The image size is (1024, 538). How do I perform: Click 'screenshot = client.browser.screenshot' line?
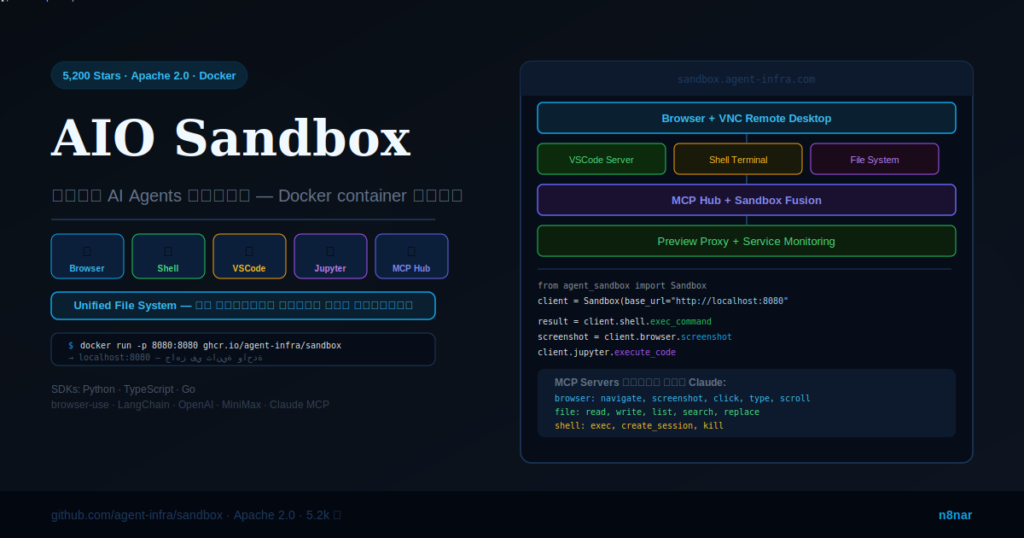pos(634,337)
